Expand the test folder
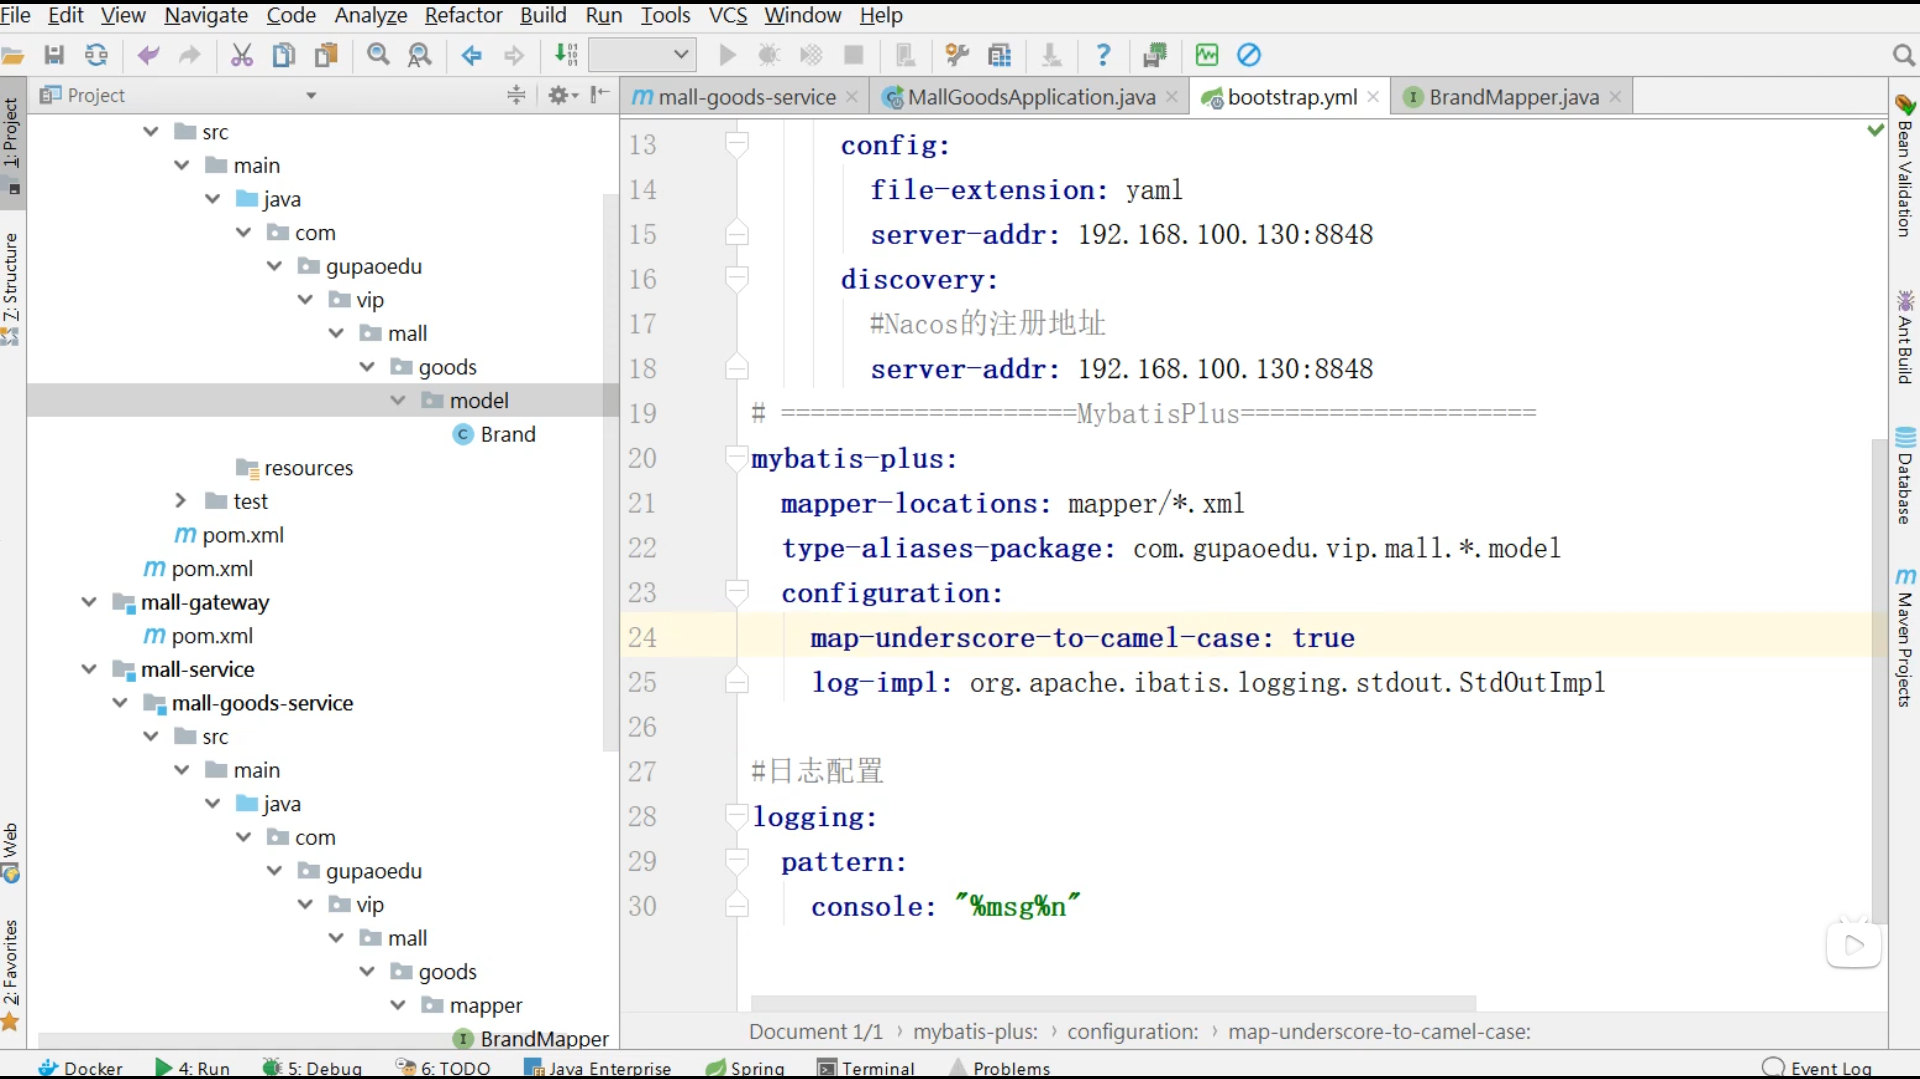Image resolution: width=1920 pixels, height=1079 pixels. (180, 500)
